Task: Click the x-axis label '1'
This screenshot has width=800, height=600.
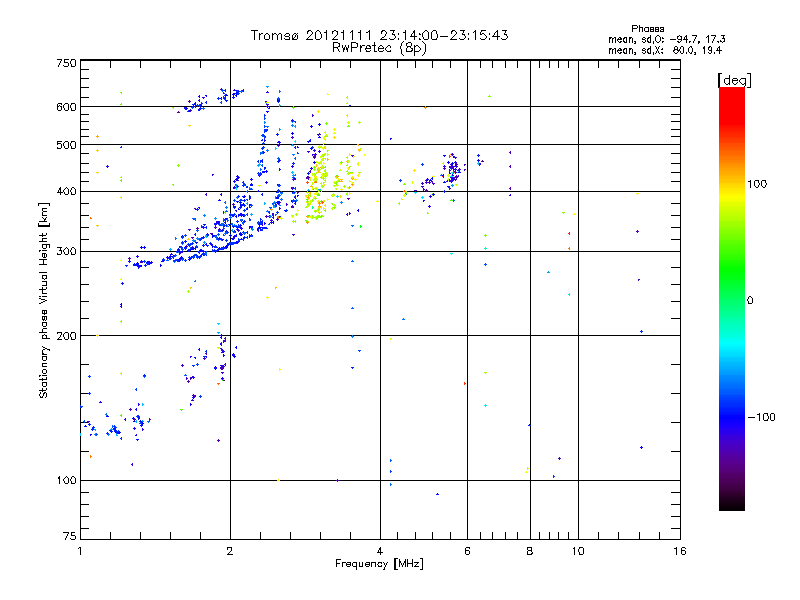Action: (x=80, y=551)
